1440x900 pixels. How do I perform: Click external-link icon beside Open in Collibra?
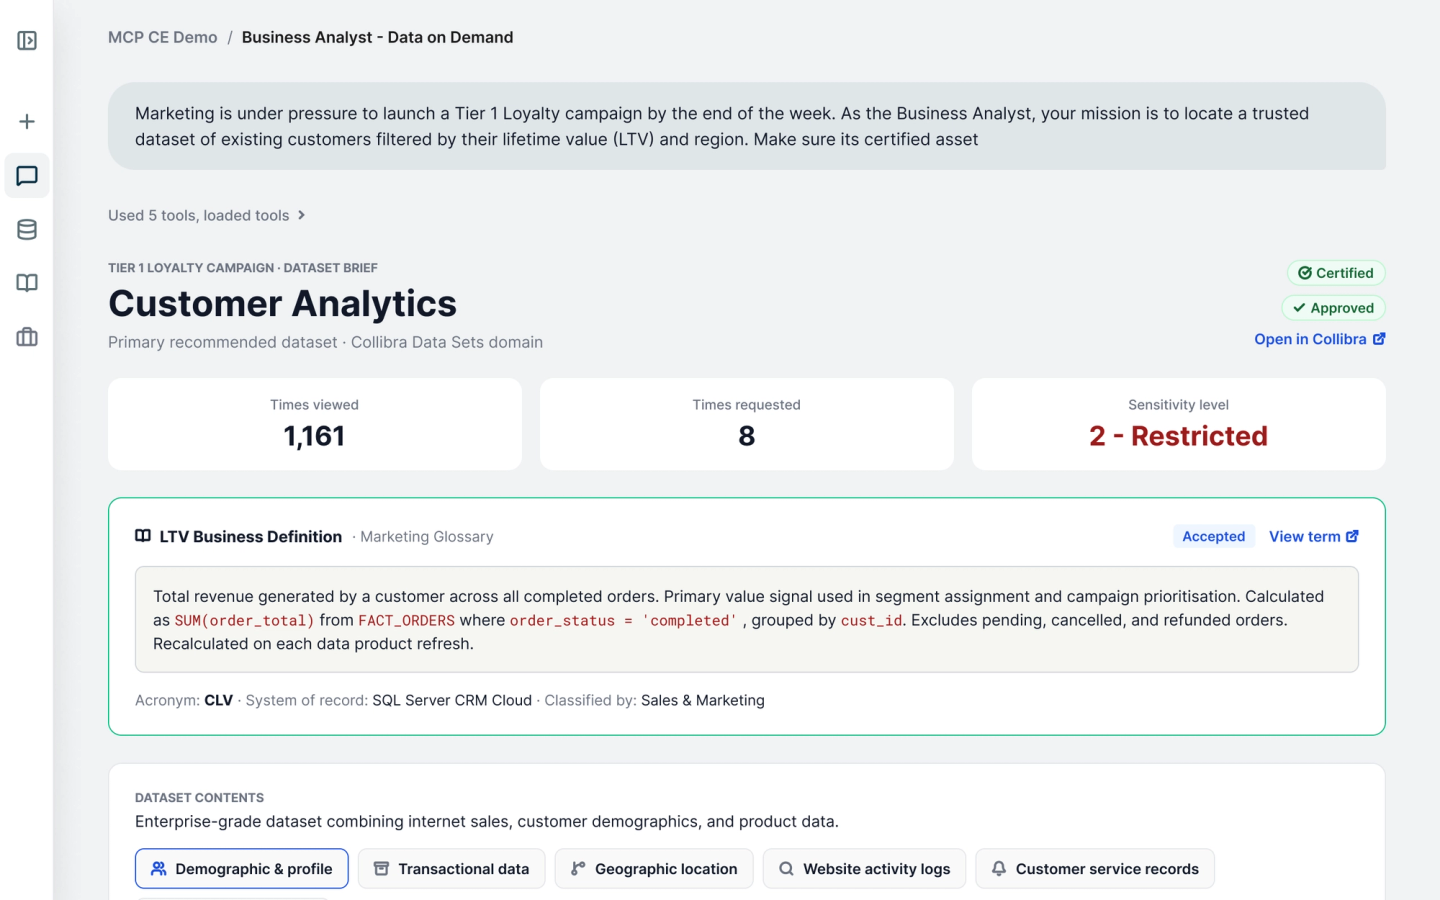1379,339
